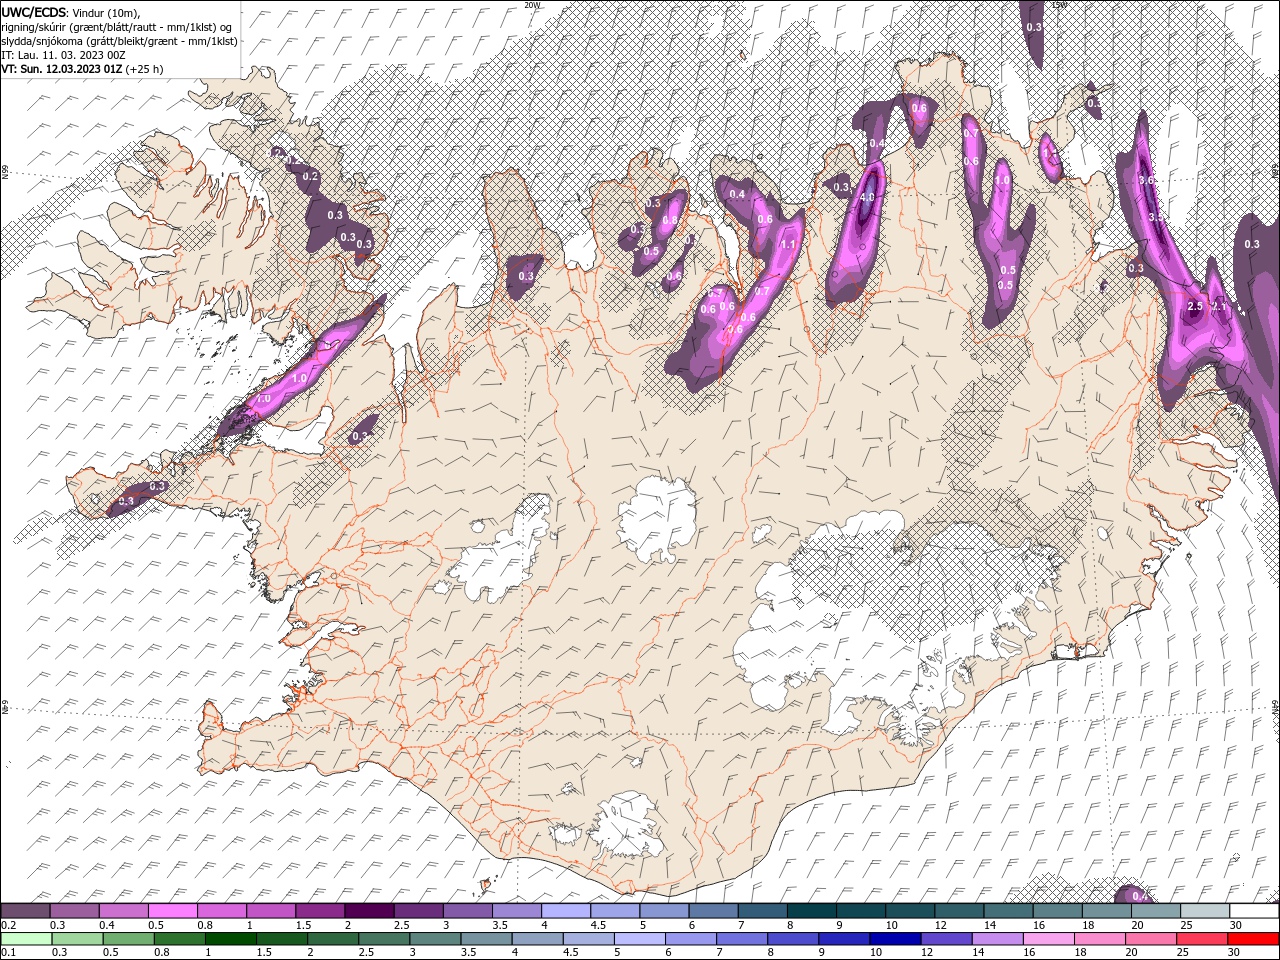Image resolution: width=1280 pixels, height=960 pixels.
Task: Pick the bright pink swatch between 0.5 and 0.8
Action: [x=173, y=911]
